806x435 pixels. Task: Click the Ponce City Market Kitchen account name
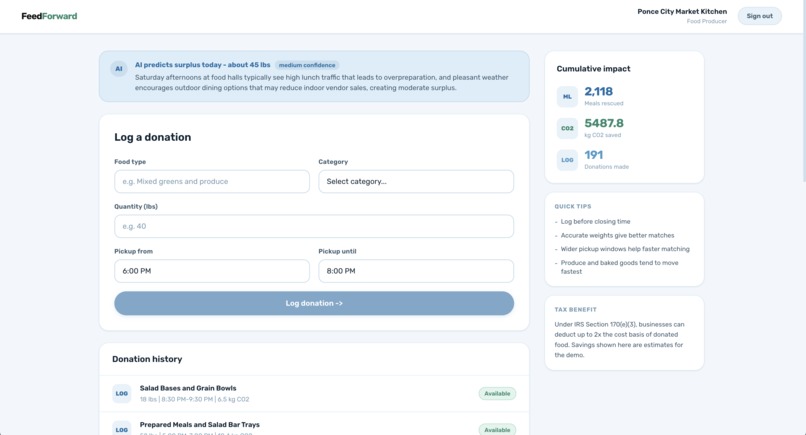coord(682,11)
